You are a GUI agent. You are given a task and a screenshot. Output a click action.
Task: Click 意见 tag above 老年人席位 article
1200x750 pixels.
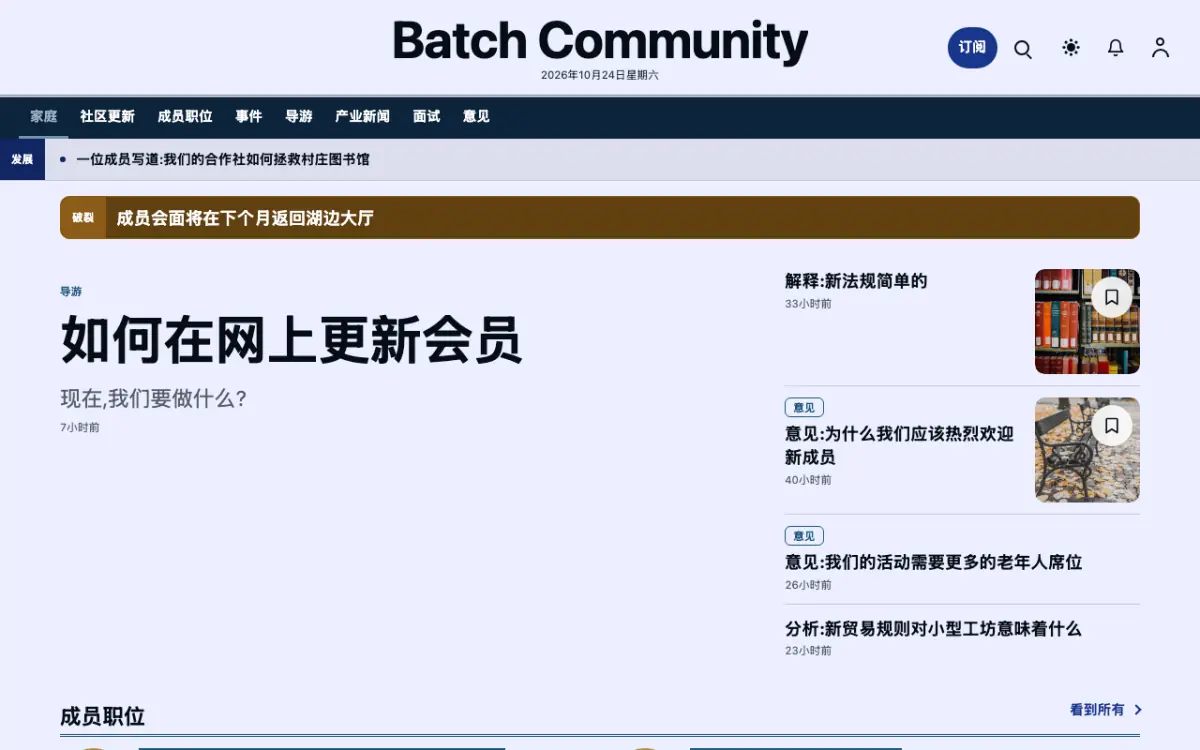click(804, 536)
